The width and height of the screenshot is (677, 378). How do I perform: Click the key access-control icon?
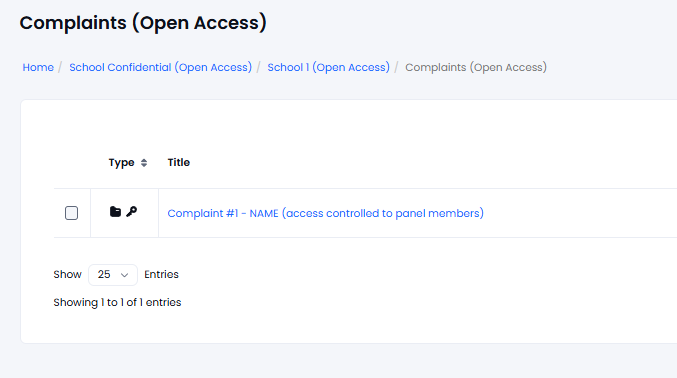(132, 212)
